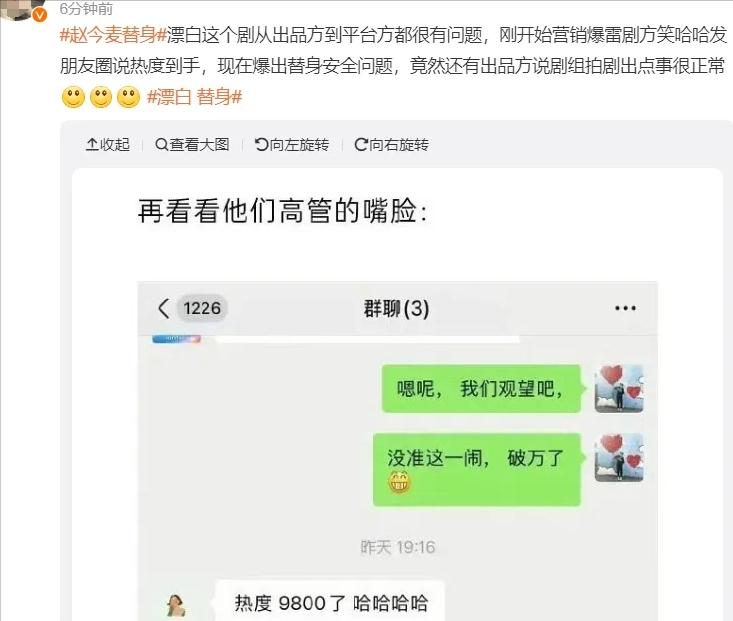Click the grinning emoji in green bubble
733x621 pixels.
pos(399,482)
